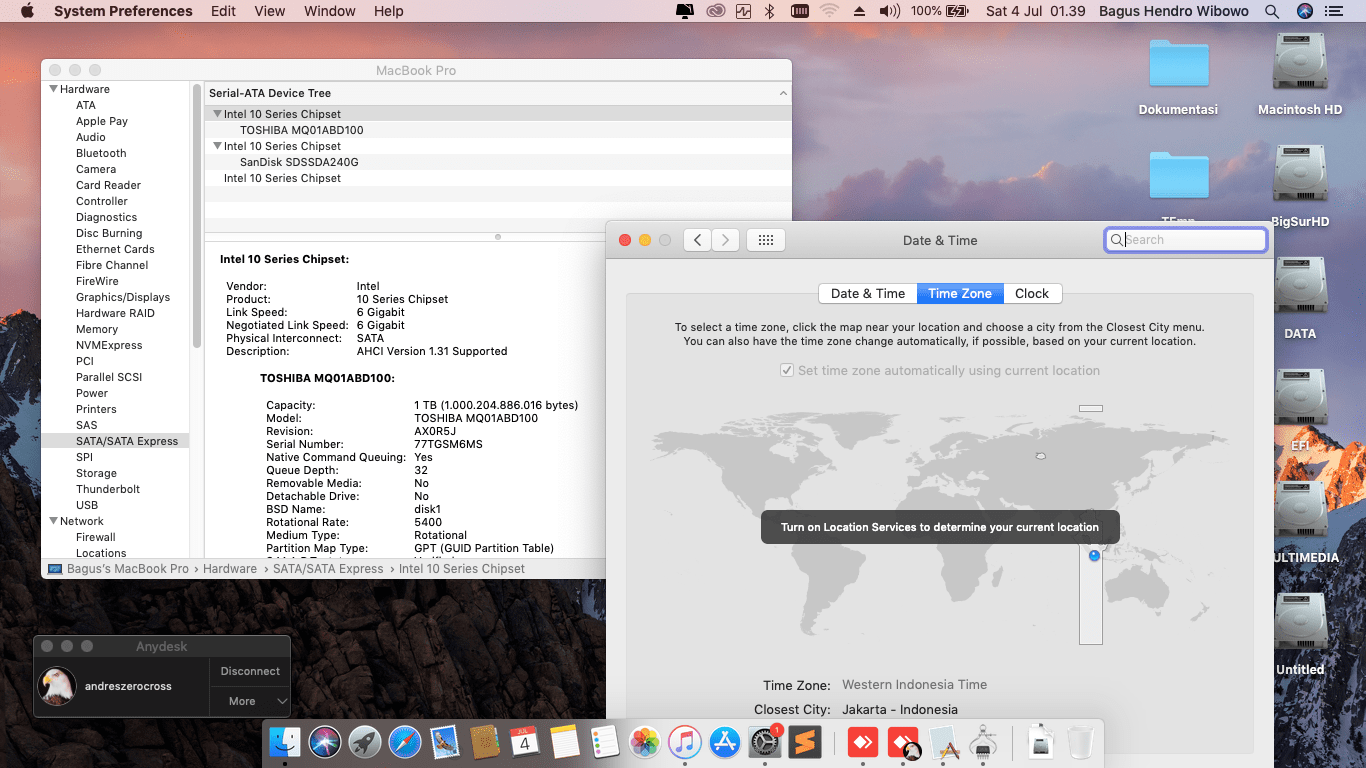
Task: Click Creative Cloud icon in menu bar
Action: [x=715, y=11]
